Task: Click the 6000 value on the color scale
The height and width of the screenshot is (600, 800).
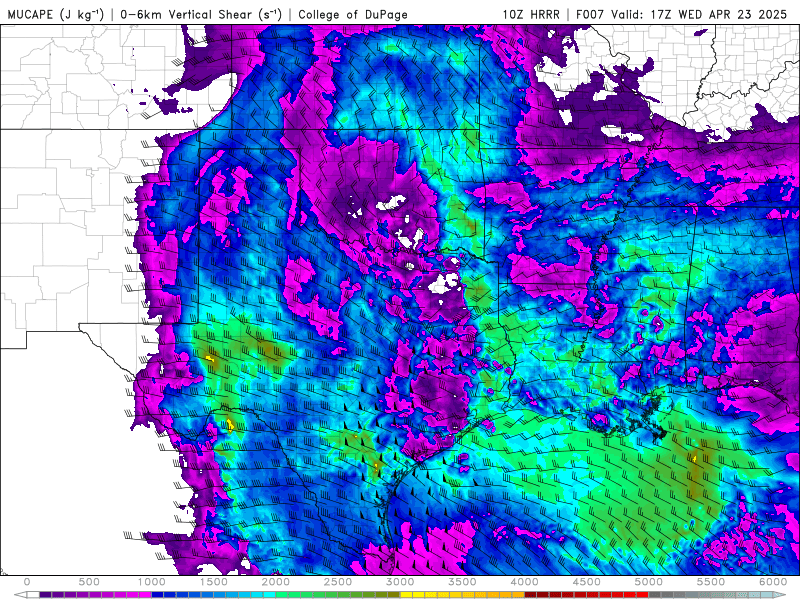Action: tap(773, 582)
